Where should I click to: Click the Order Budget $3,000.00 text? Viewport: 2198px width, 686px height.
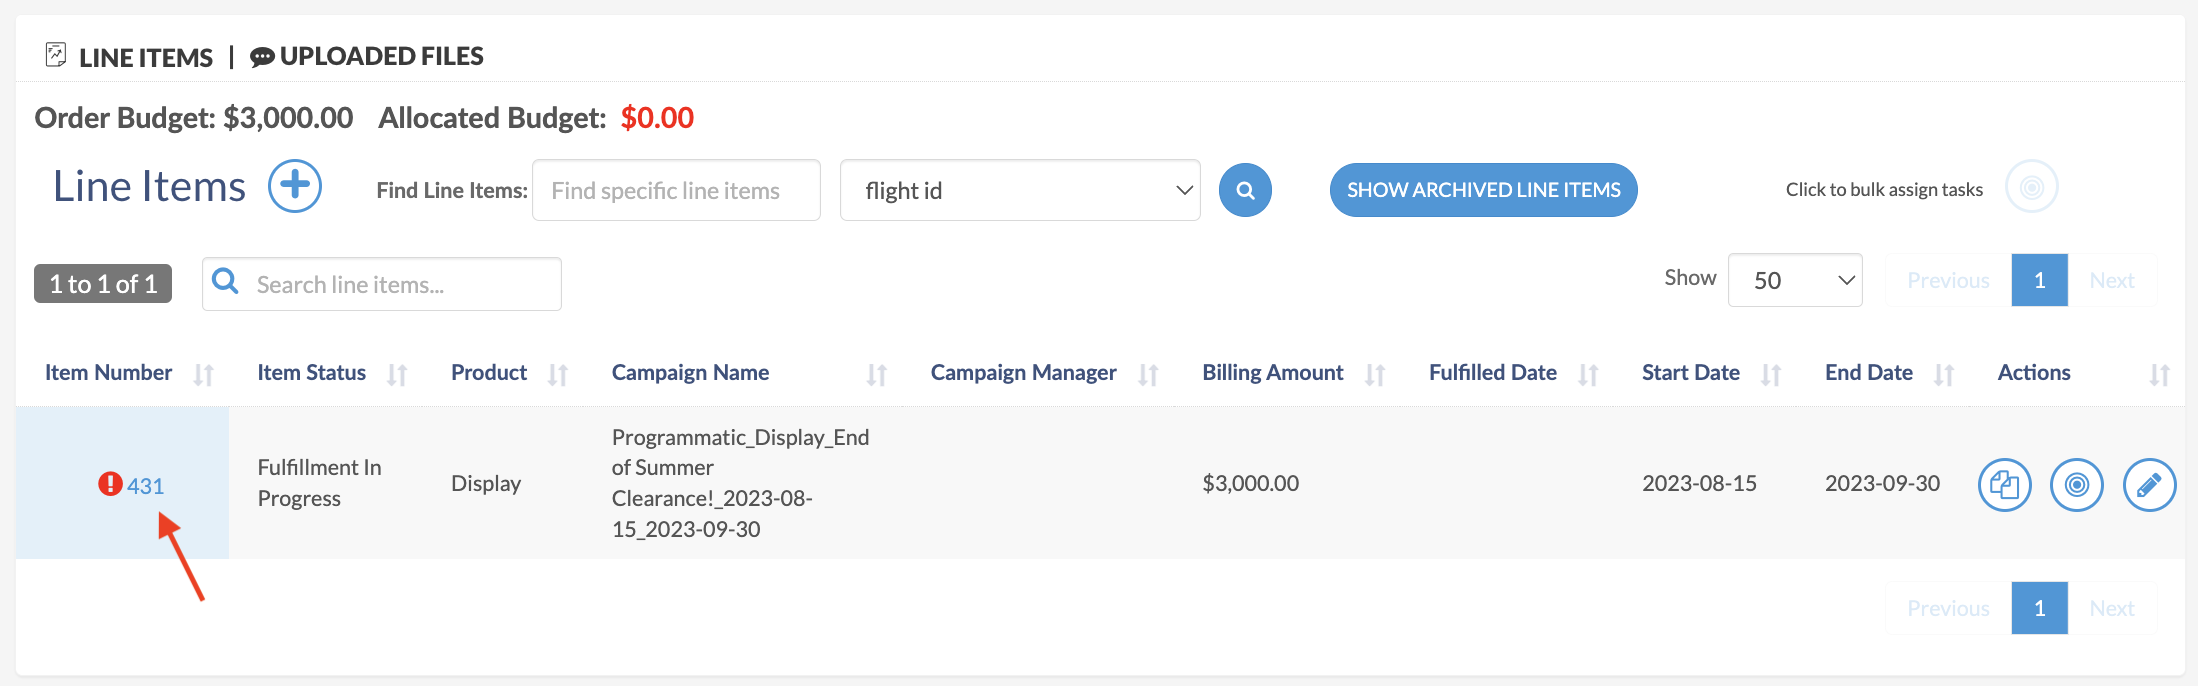point(193,118)
